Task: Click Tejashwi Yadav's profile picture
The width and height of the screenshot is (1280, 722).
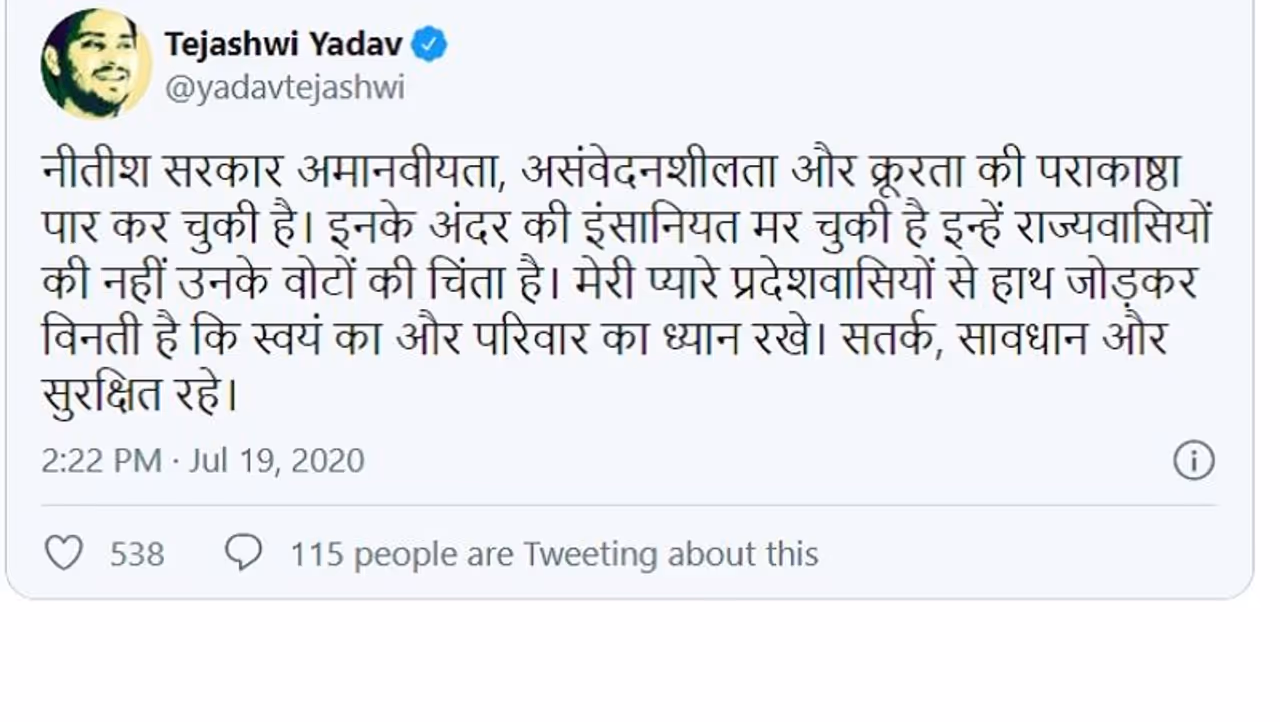Action: coord(96,64)
